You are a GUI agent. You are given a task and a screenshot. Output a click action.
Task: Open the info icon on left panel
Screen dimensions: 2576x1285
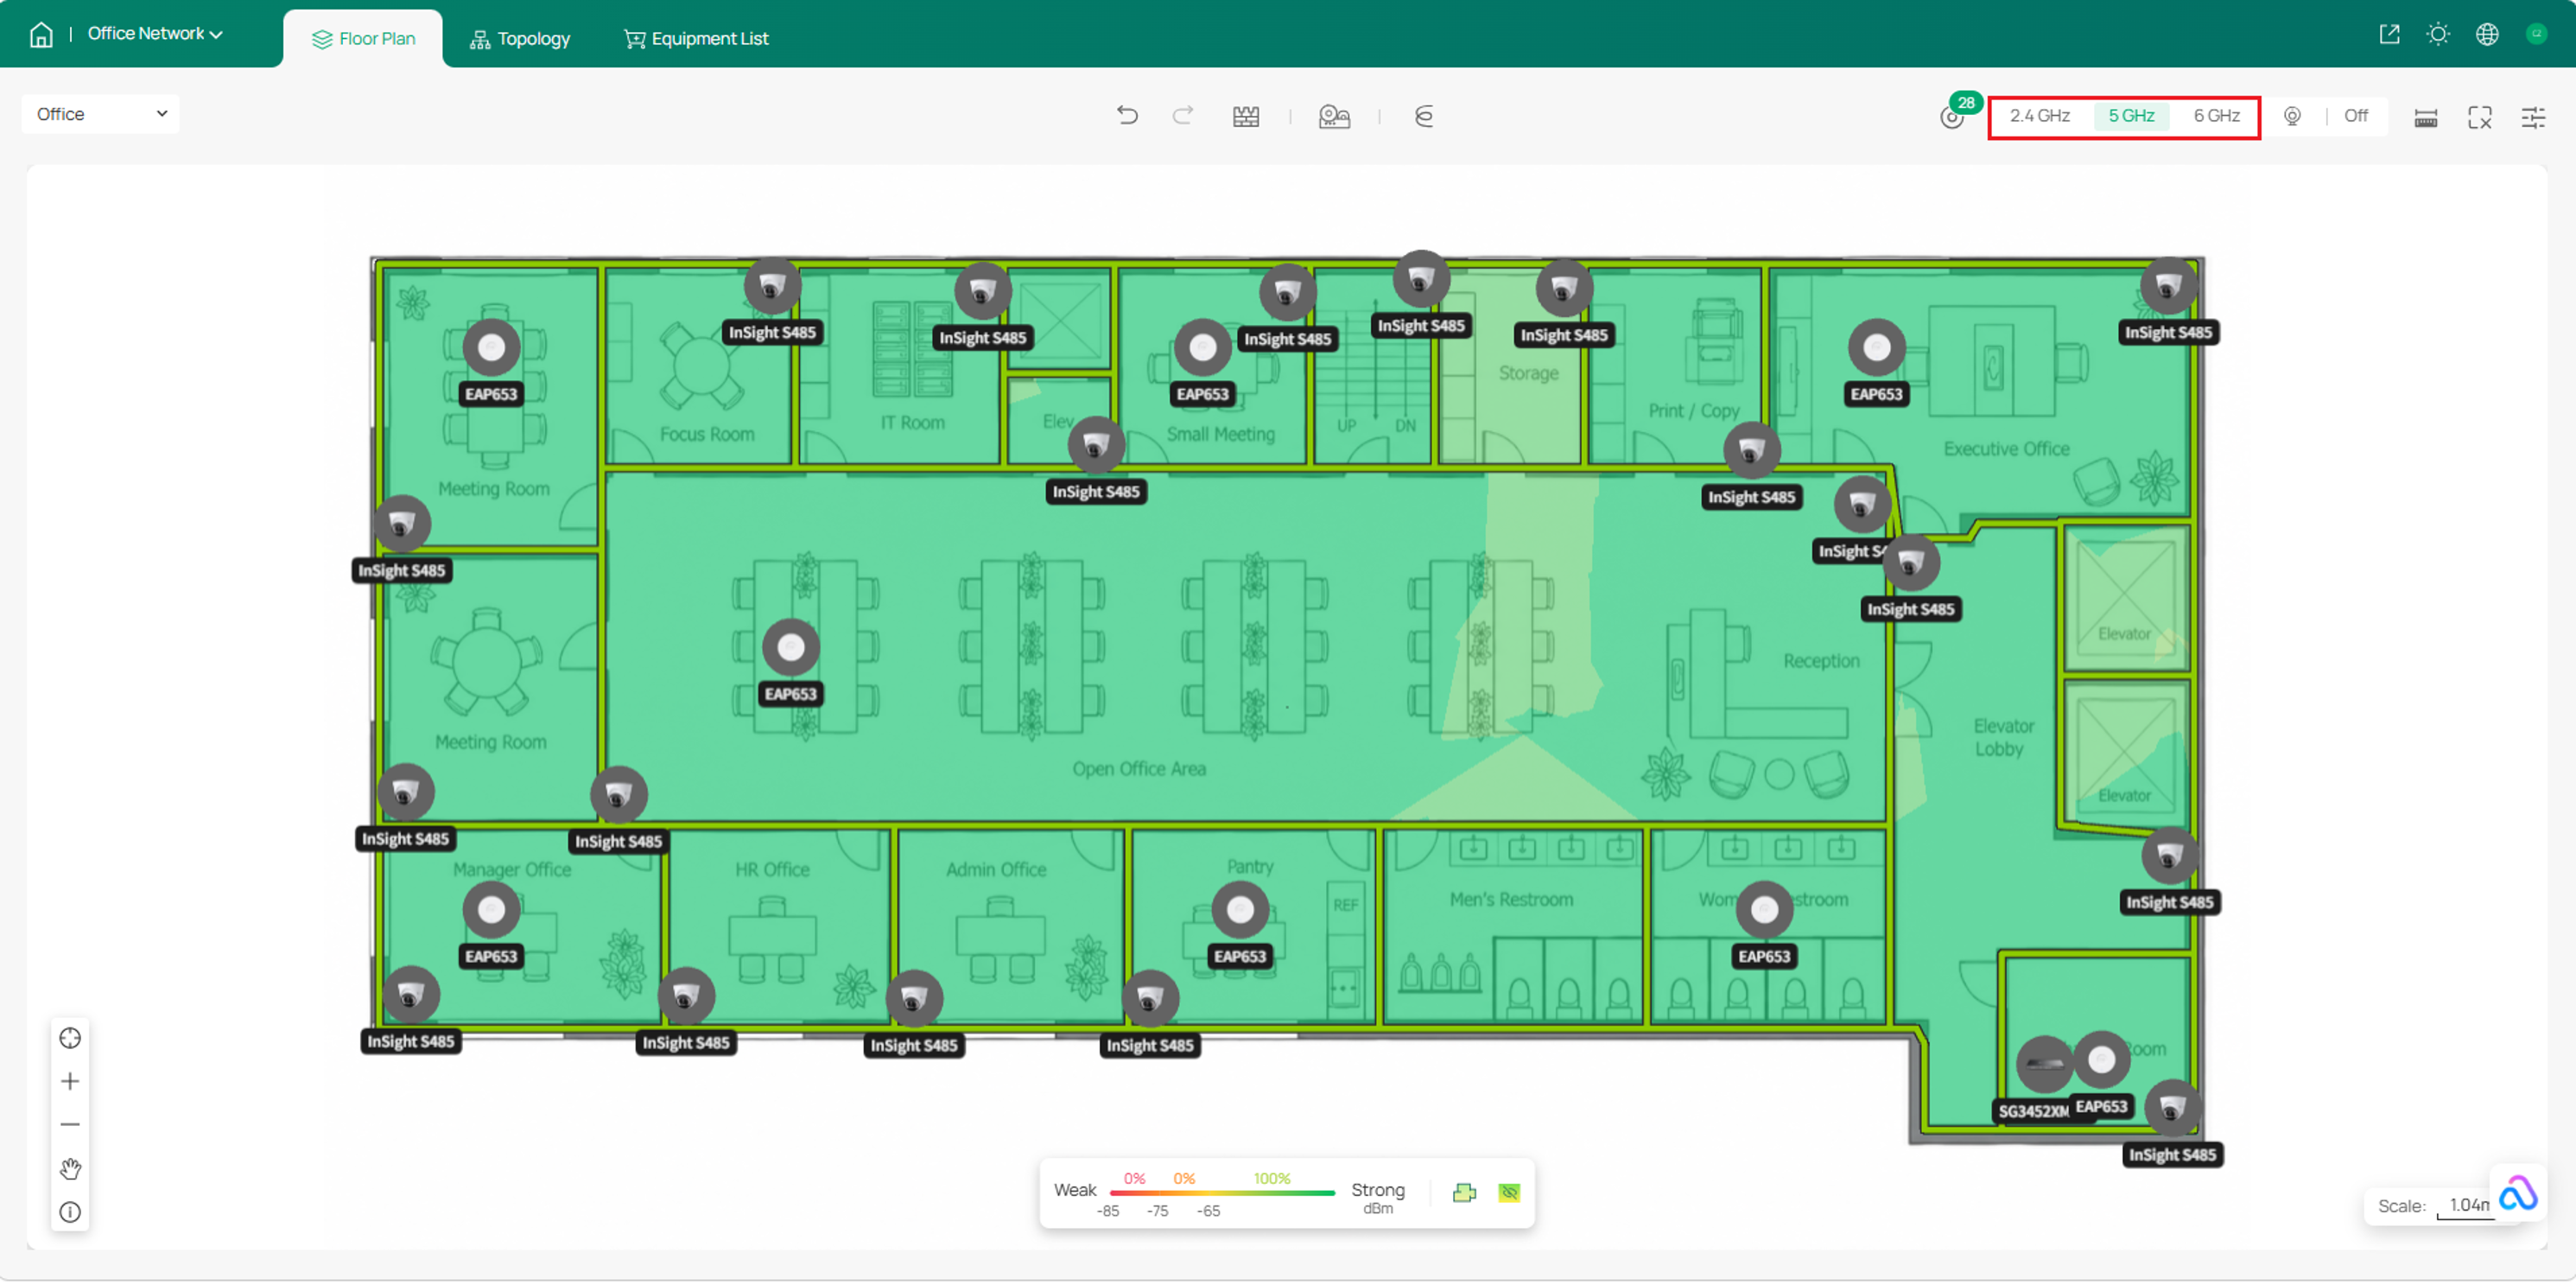(x=70, y=1212)
